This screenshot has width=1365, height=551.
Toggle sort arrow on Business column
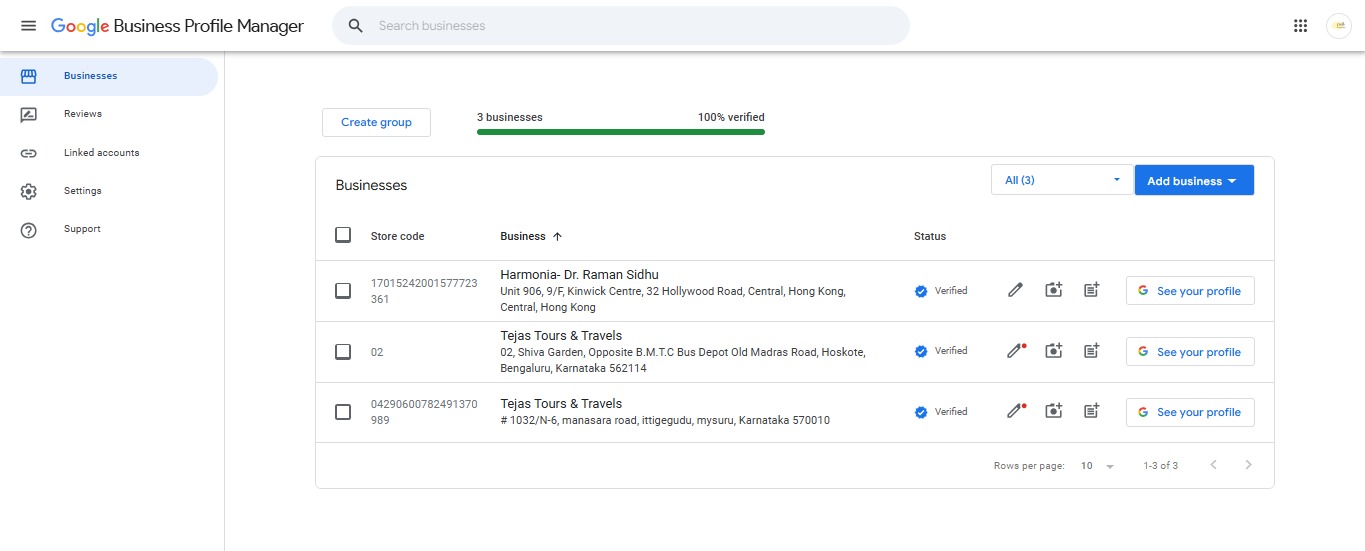point(557,237)
